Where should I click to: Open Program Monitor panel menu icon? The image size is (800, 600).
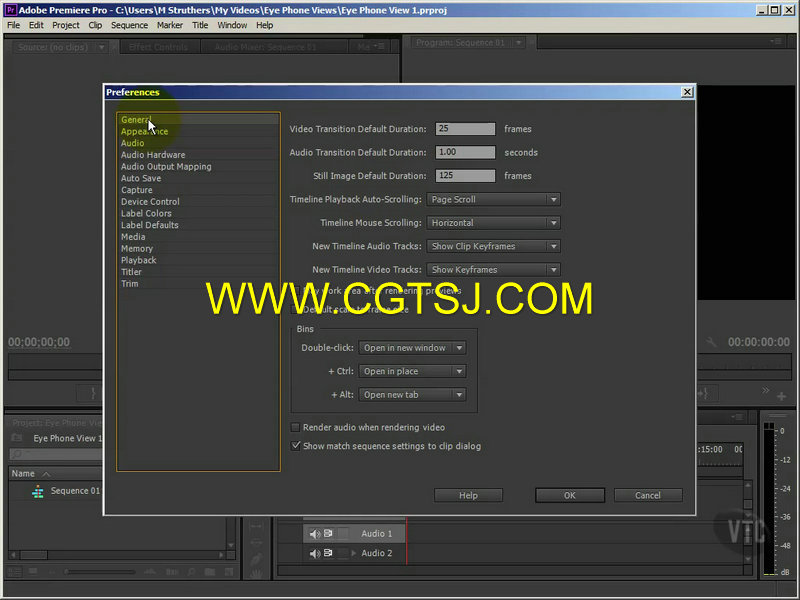tap(776, 41)
